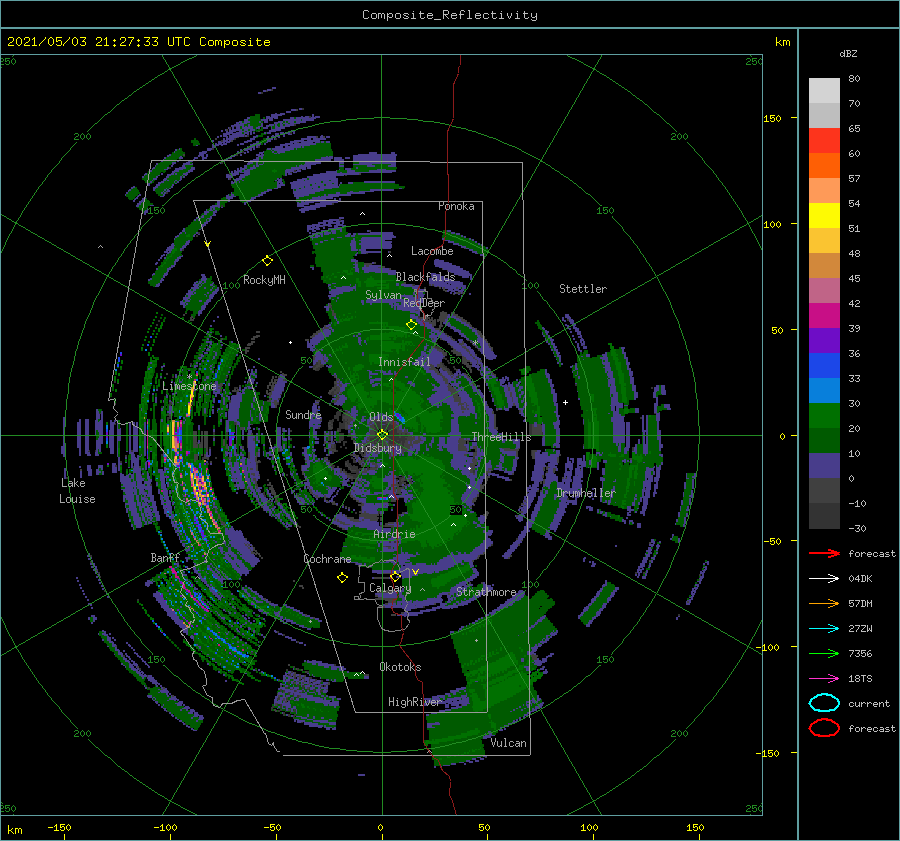Click the red forecast arrow legend icon
900x841 pixels.
(824, 553)
